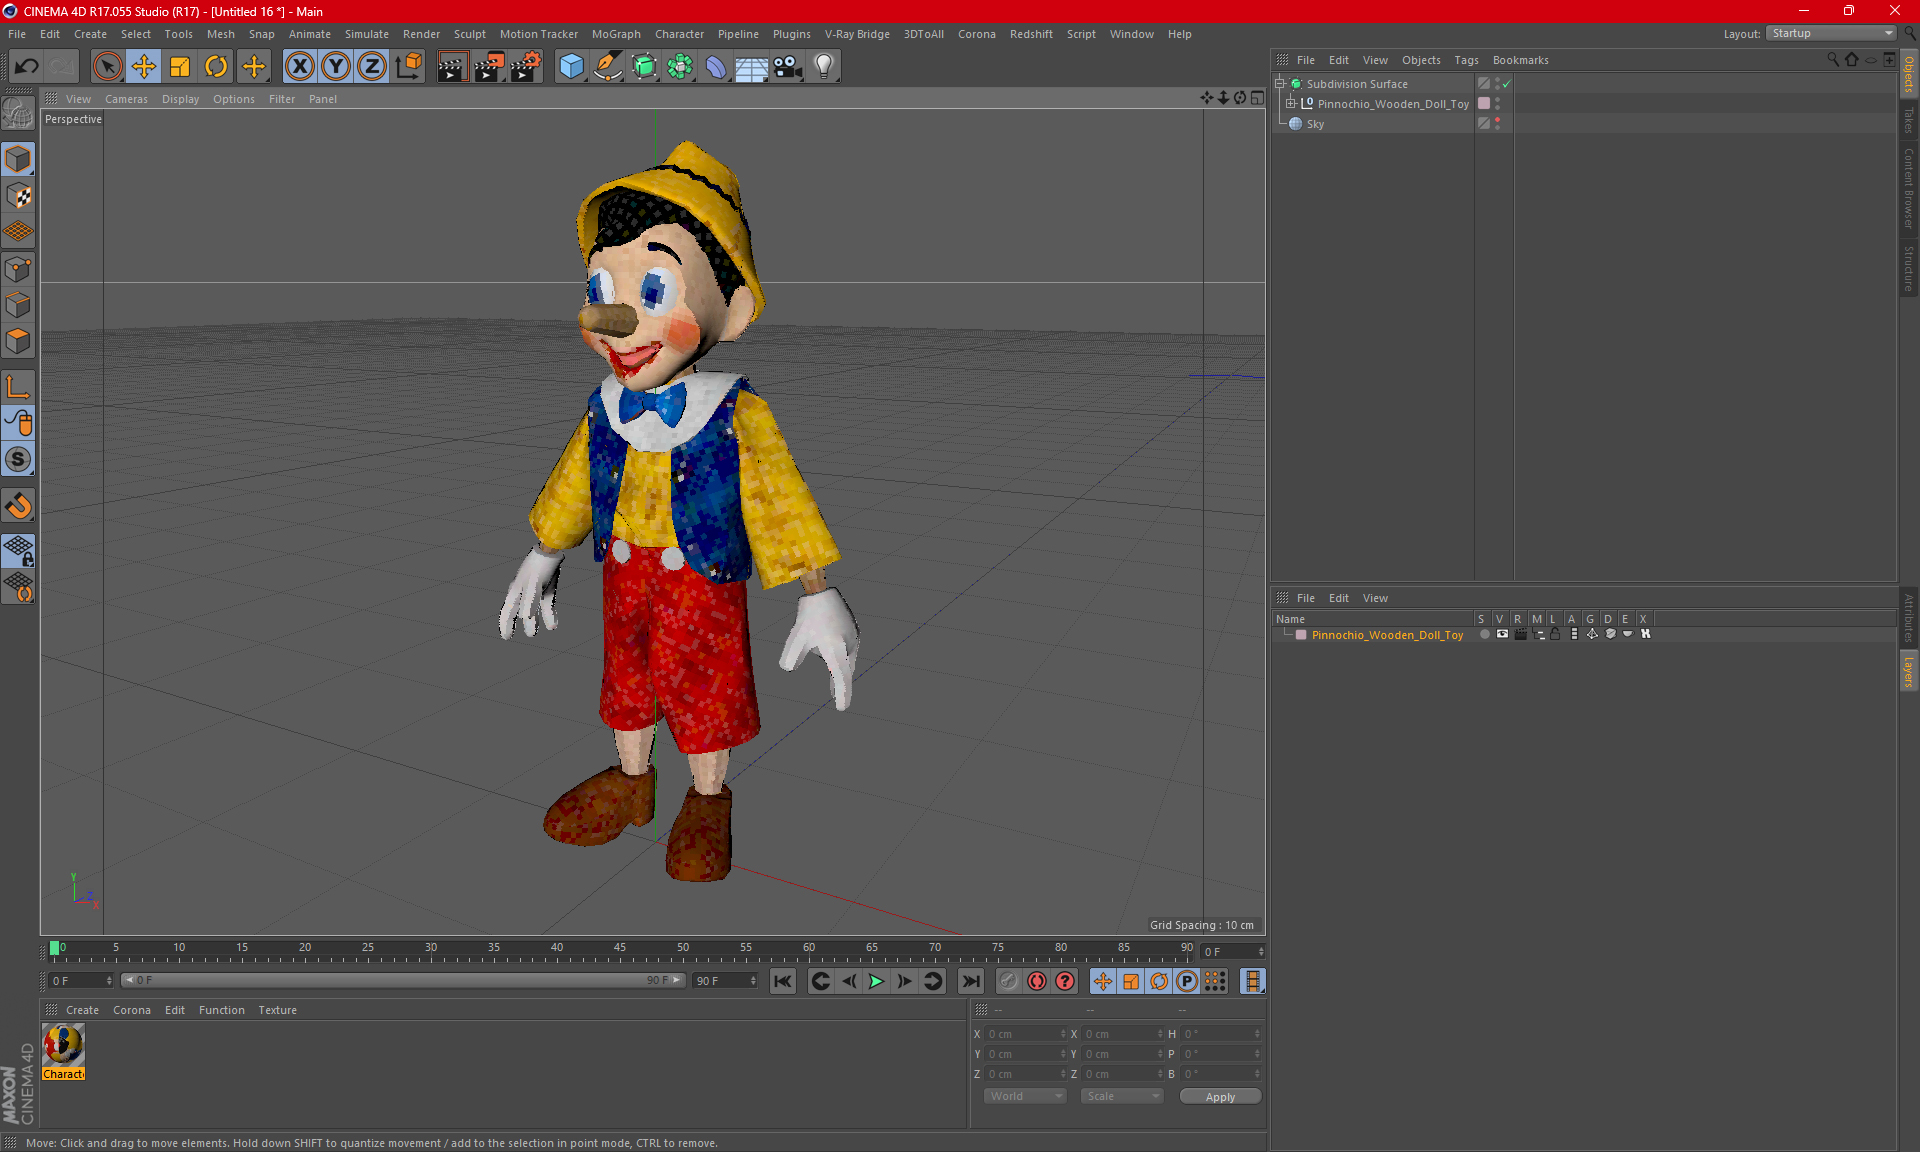Activate the Scale tool
This screenshot has height=1152, width=1920.
point(180,67)
